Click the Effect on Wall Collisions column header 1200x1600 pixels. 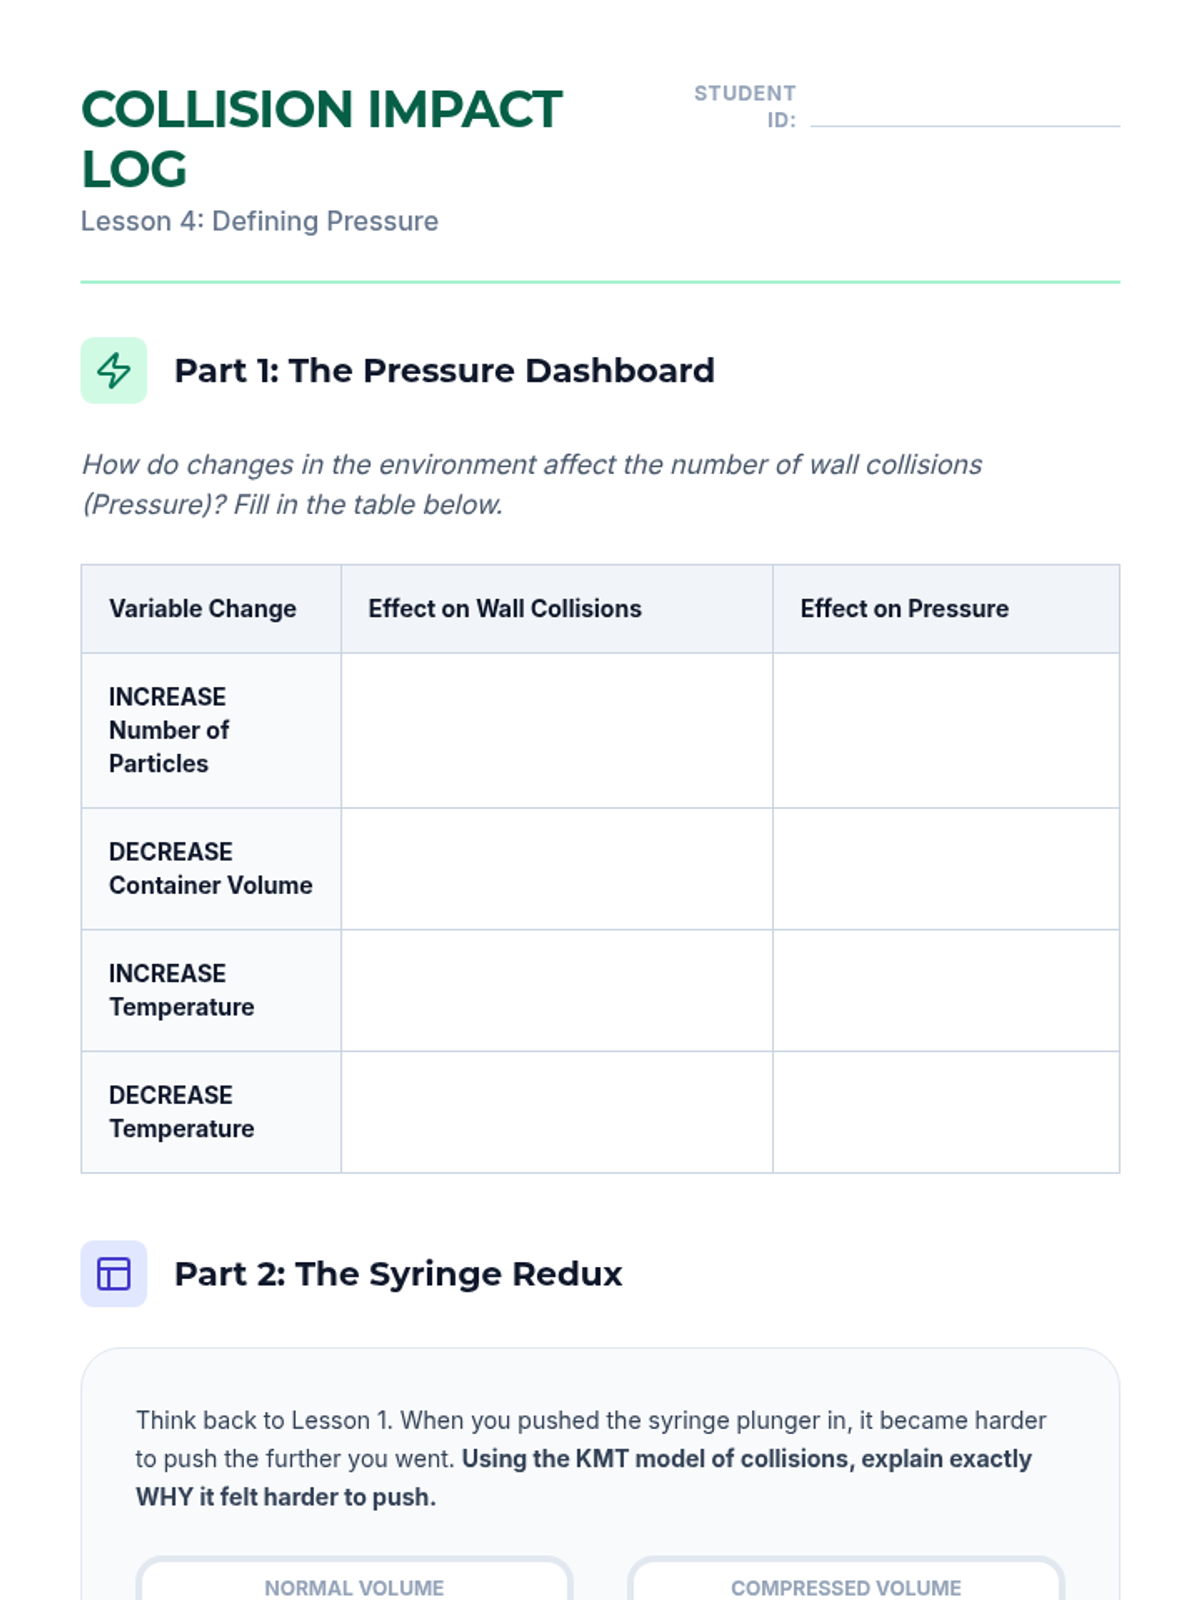[505, 608]
